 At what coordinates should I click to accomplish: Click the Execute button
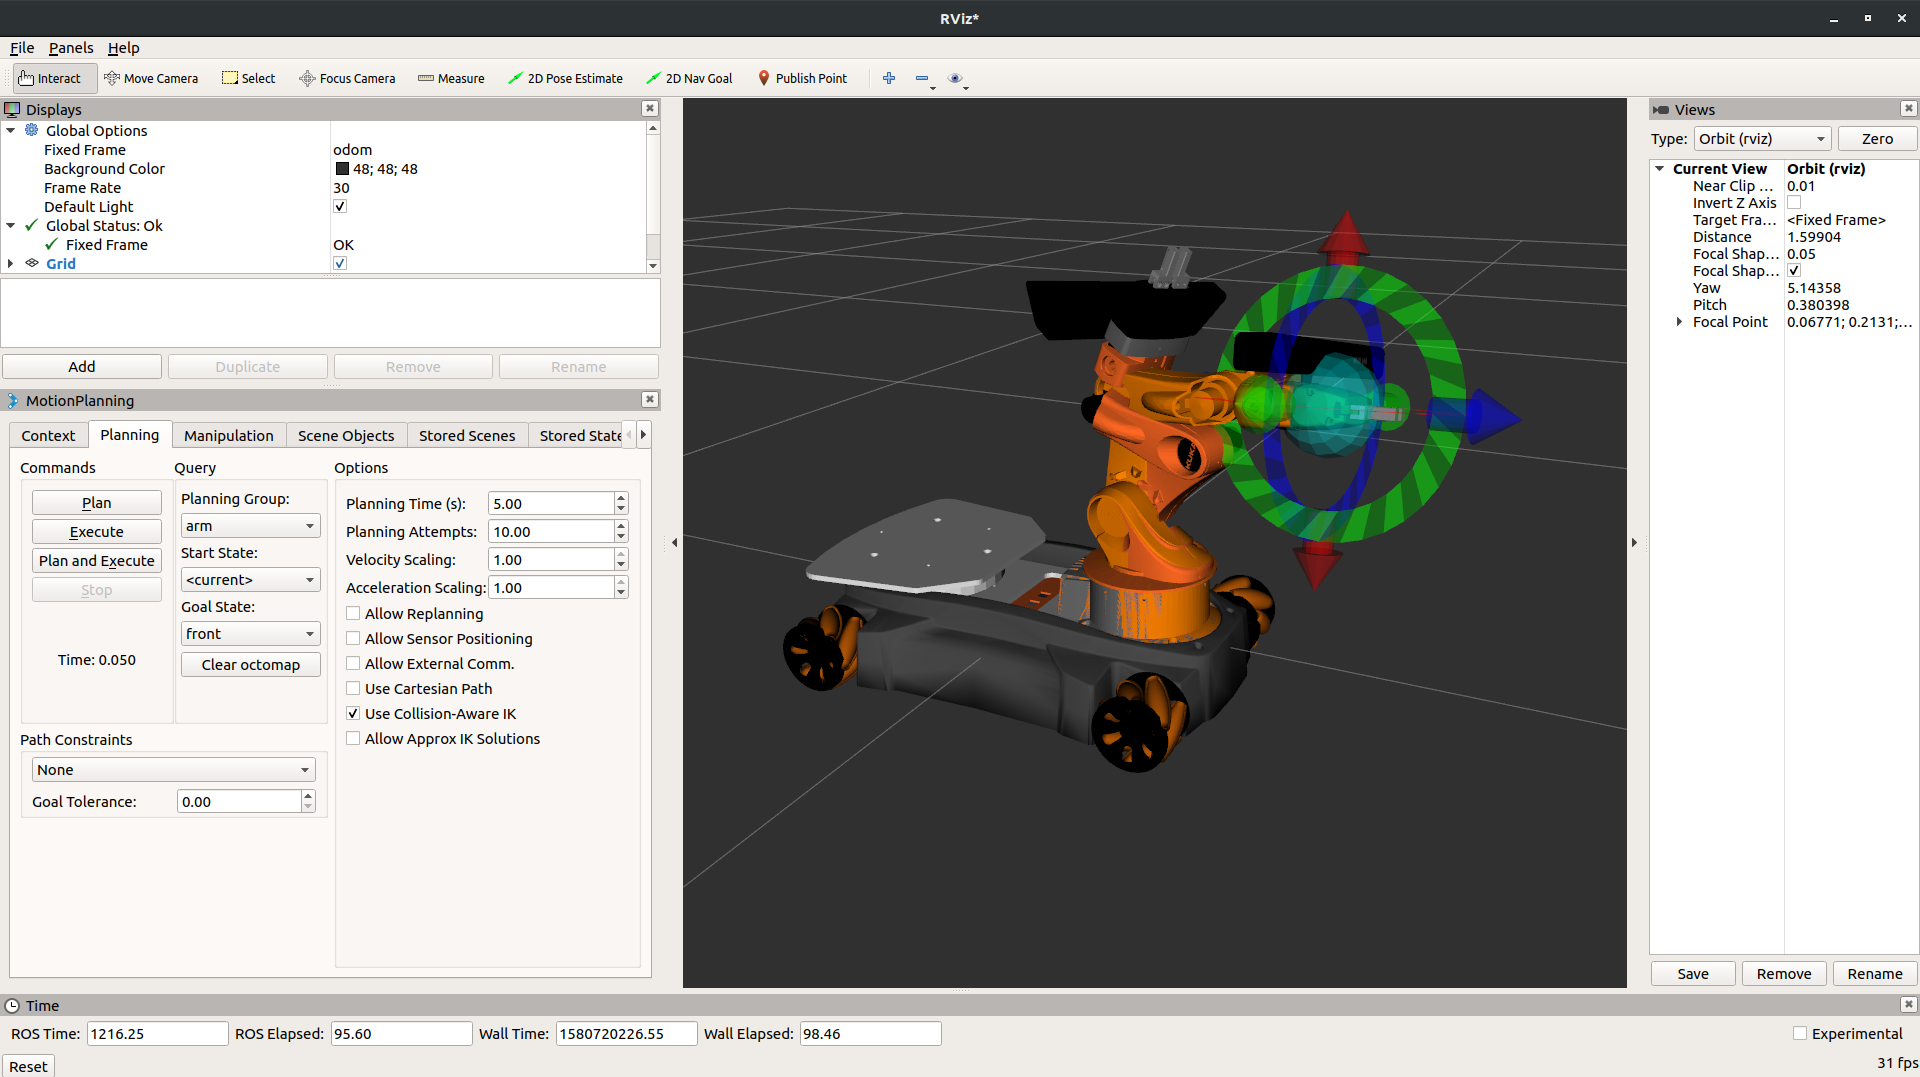coord(96,531)
